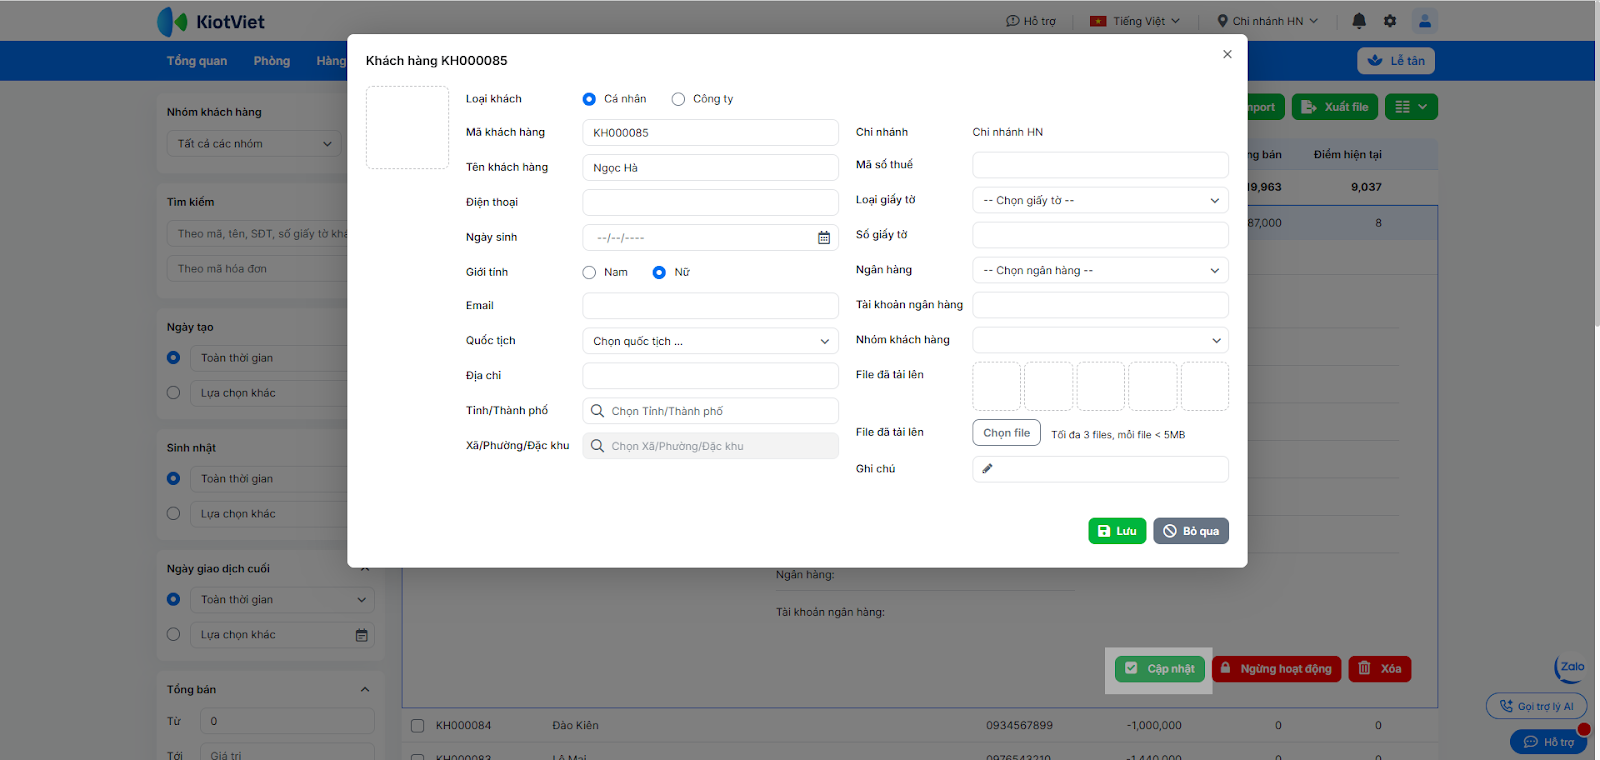Open the Ngày sinh calendar picker
The width and height of the screenshot is (1600, 760).
824,238
